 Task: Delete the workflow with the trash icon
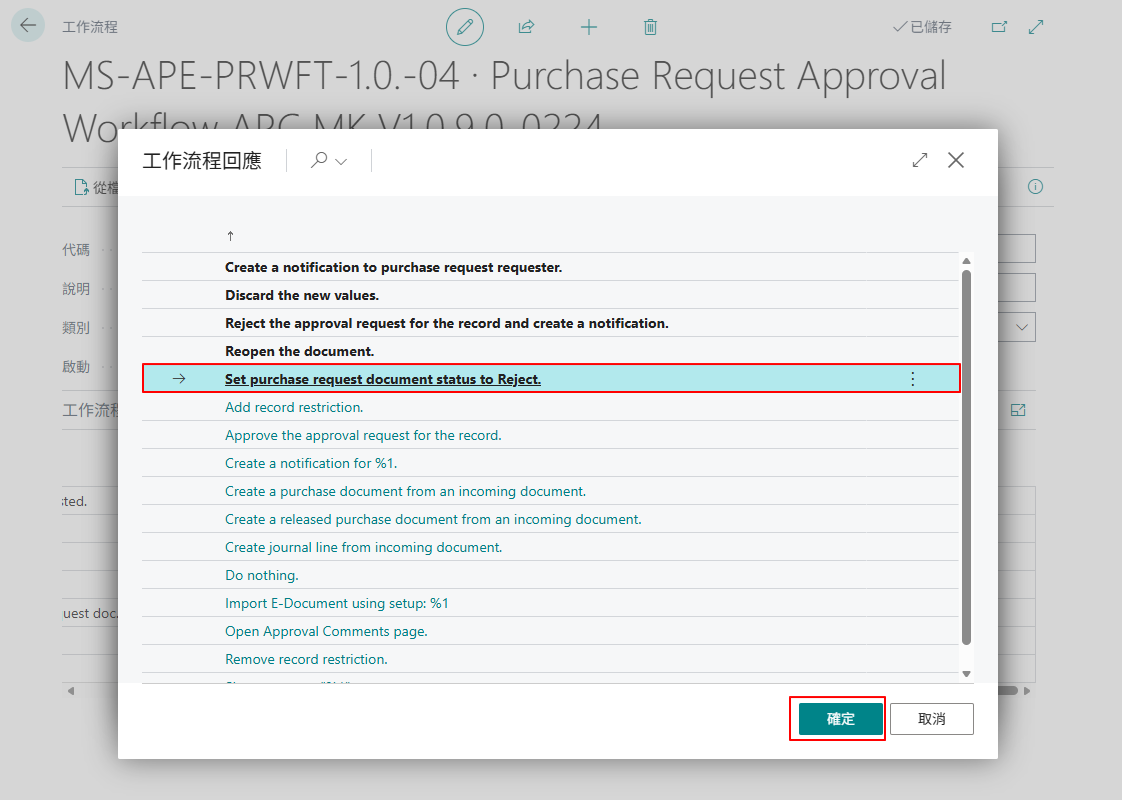(x=650, y=27)
